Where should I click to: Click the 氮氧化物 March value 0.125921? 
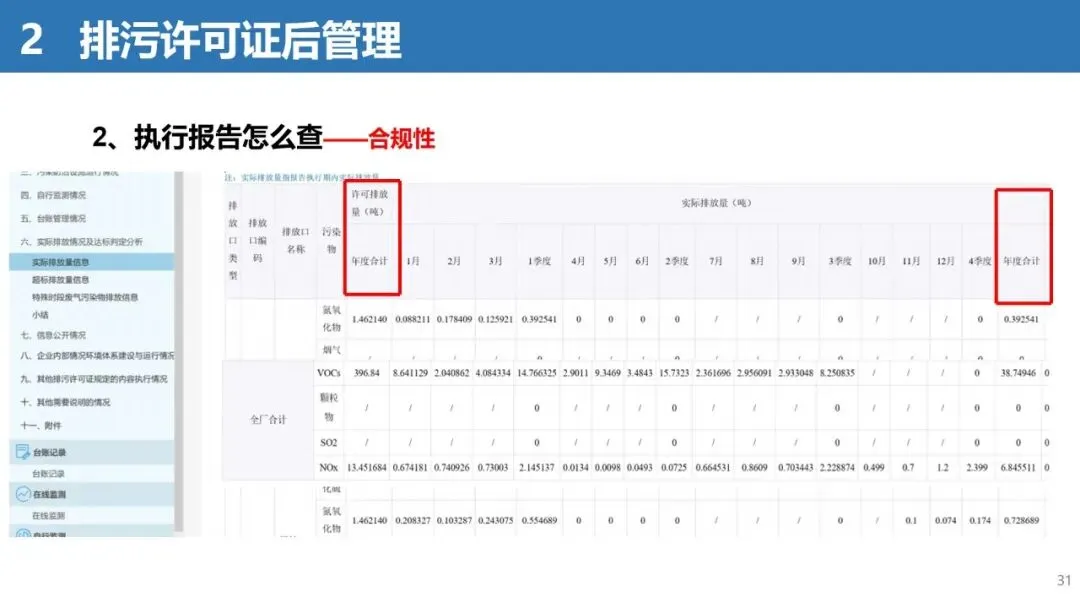click(x=495, y=319)
